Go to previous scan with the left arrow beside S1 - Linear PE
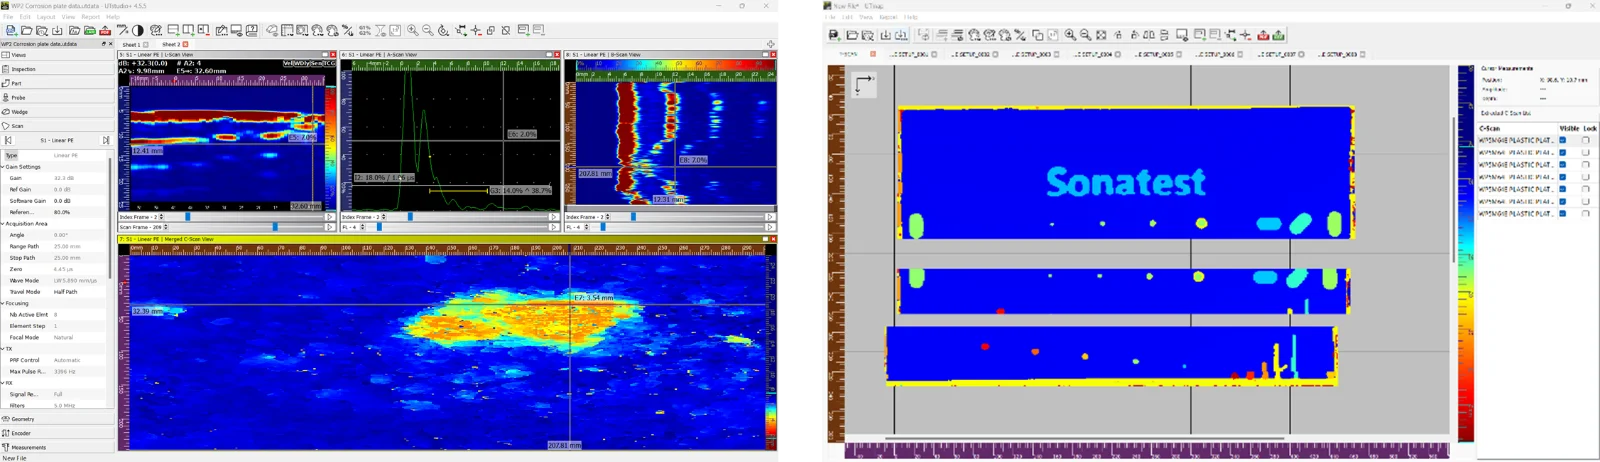The width and height of the screenshot is (1600, 462). [8, 140]
